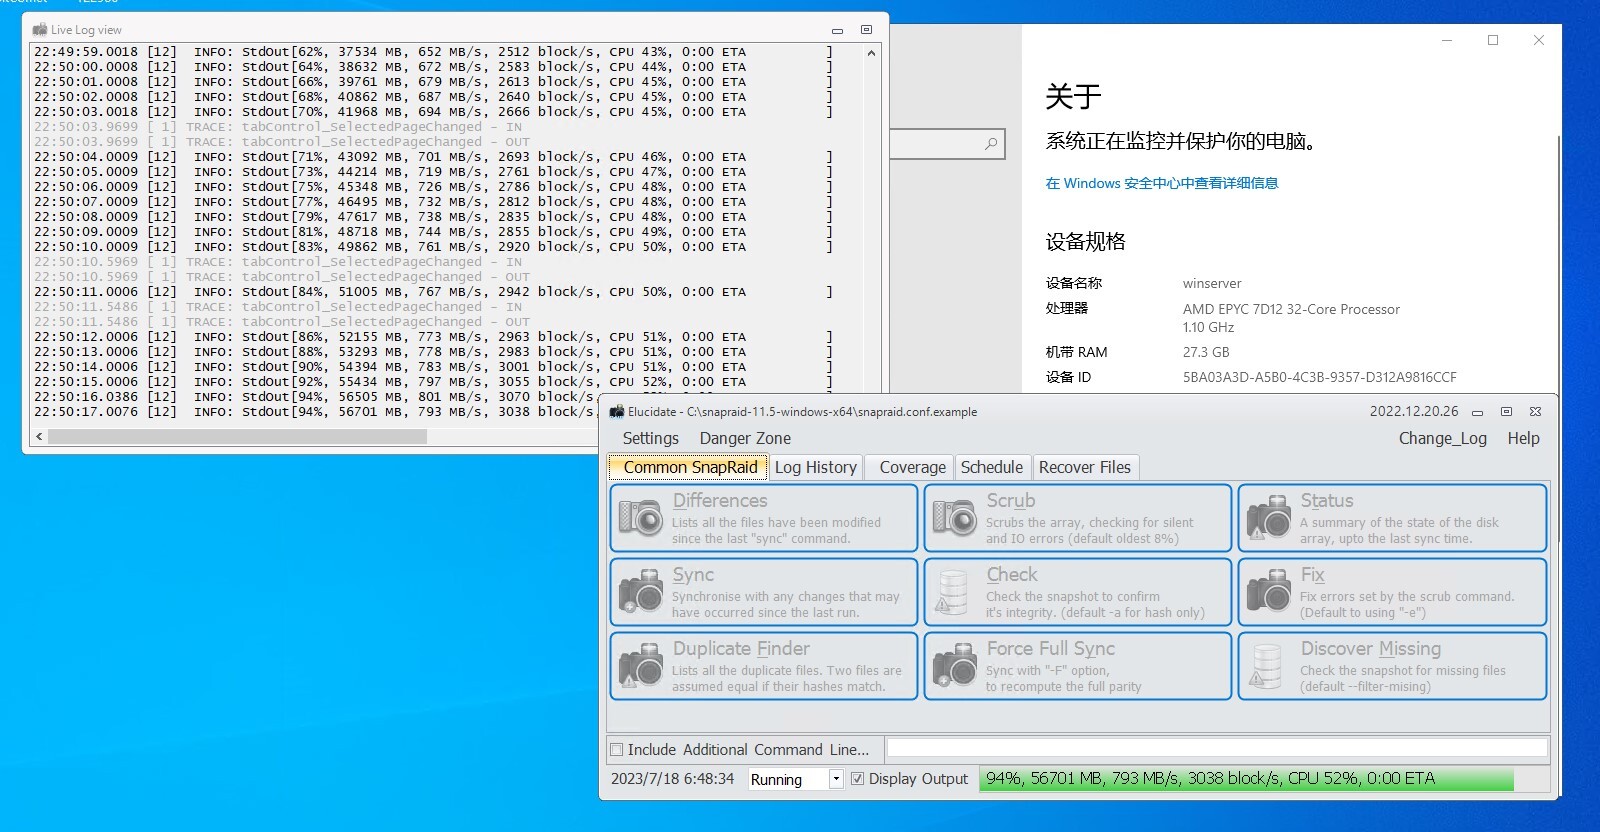1600x832 pixels.
Task: Maximize the Live Log view window
Action: pos(867,30)
